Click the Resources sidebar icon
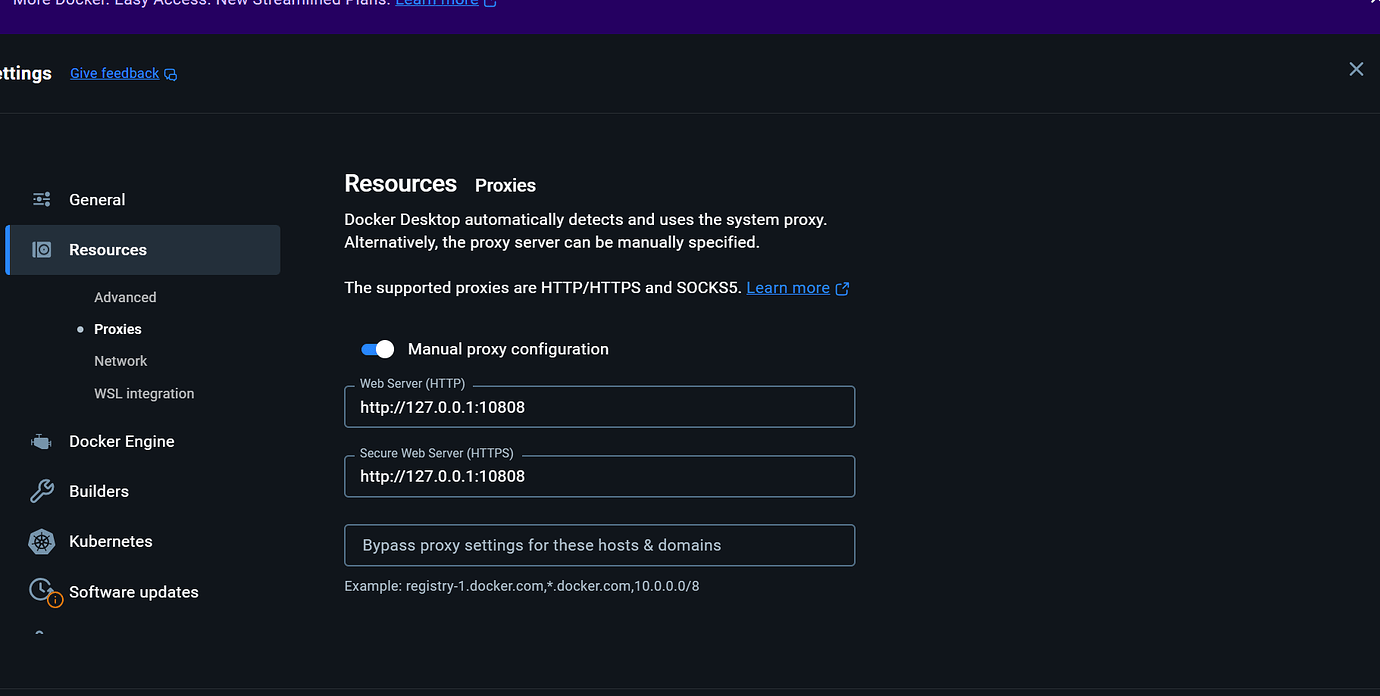The width and height of the screenshot is (1380, 696). coord(41,250)
